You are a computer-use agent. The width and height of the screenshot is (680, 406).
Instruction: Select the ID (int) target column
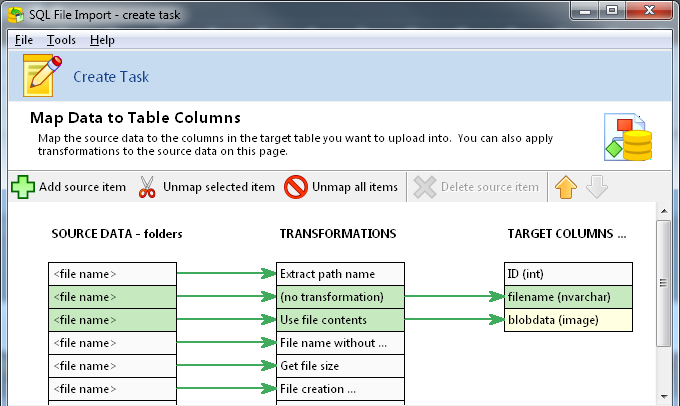(x=568, y=274)
